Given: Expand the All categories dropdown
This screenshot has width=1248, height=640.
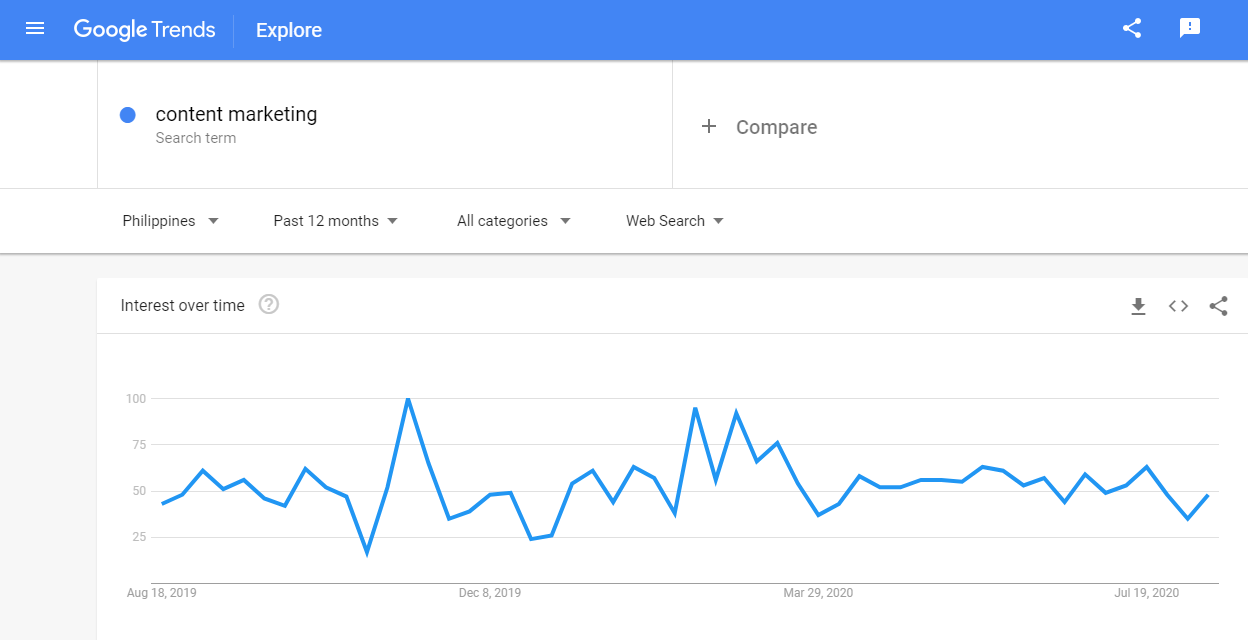Looking at the screenshot, I should (x=513, y=221).
